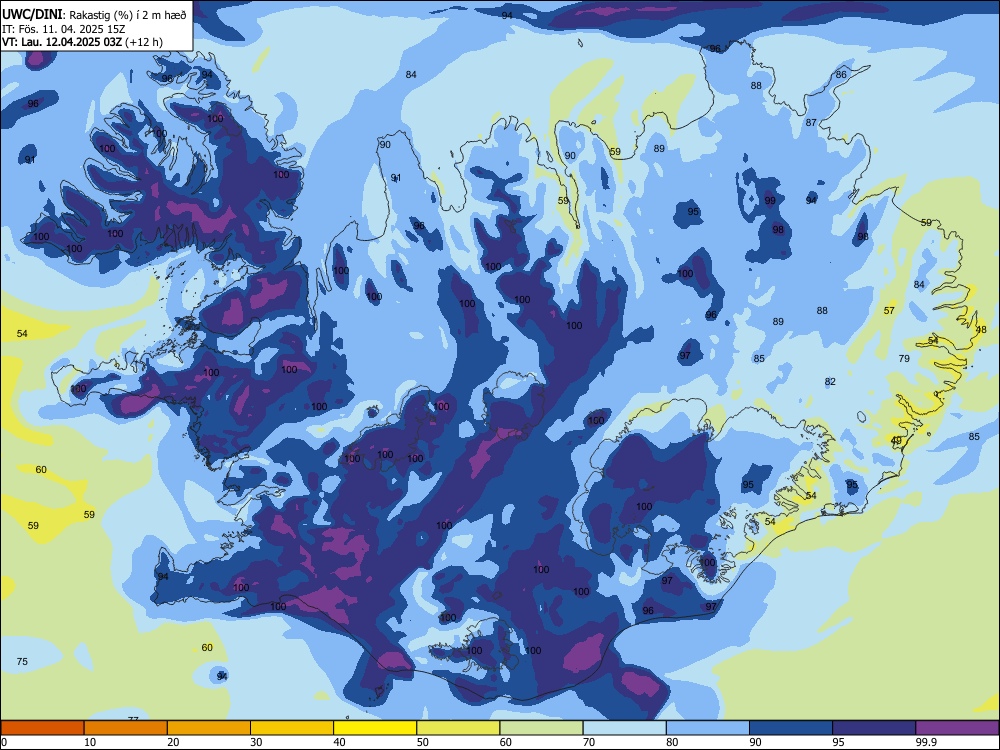Select the legend label '70' under the color bar
1000x750 pixels.
589,742
